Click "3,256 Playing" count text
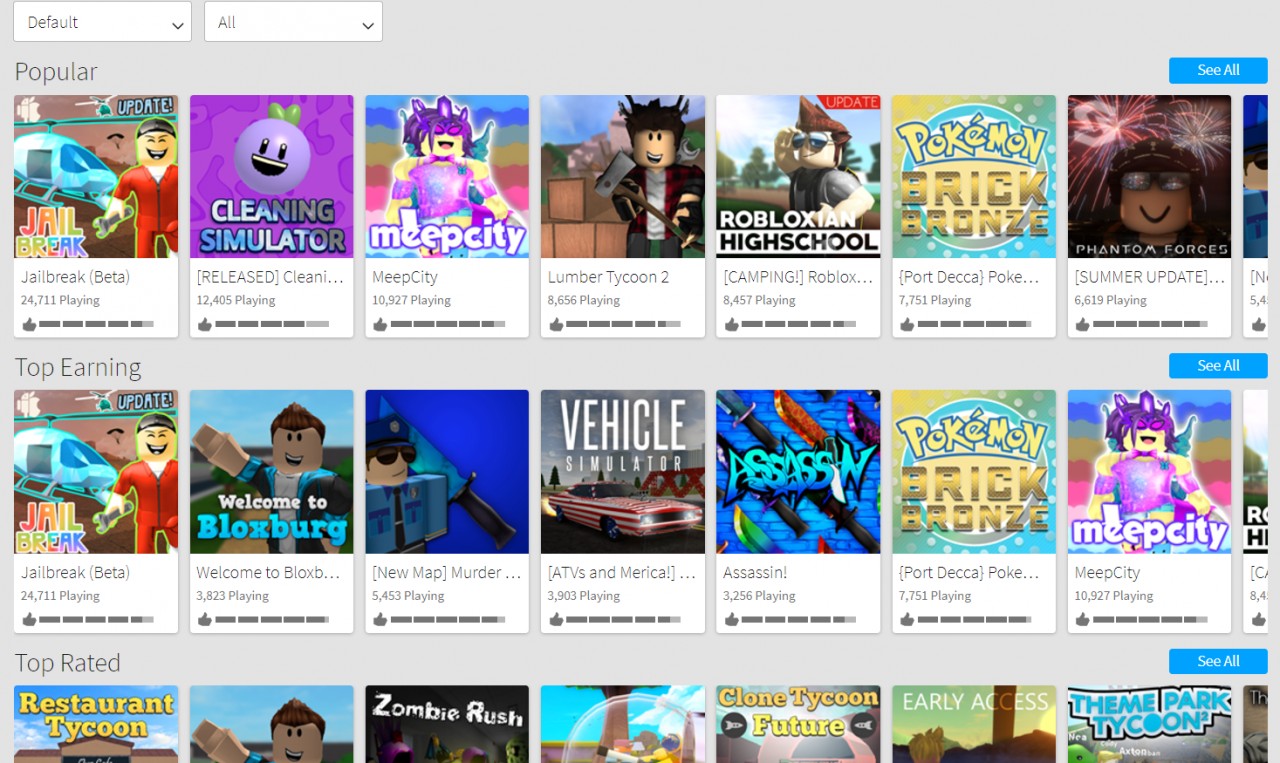Image resolution: width=1280 pixels, height=763 pixels. pos(759,595)
